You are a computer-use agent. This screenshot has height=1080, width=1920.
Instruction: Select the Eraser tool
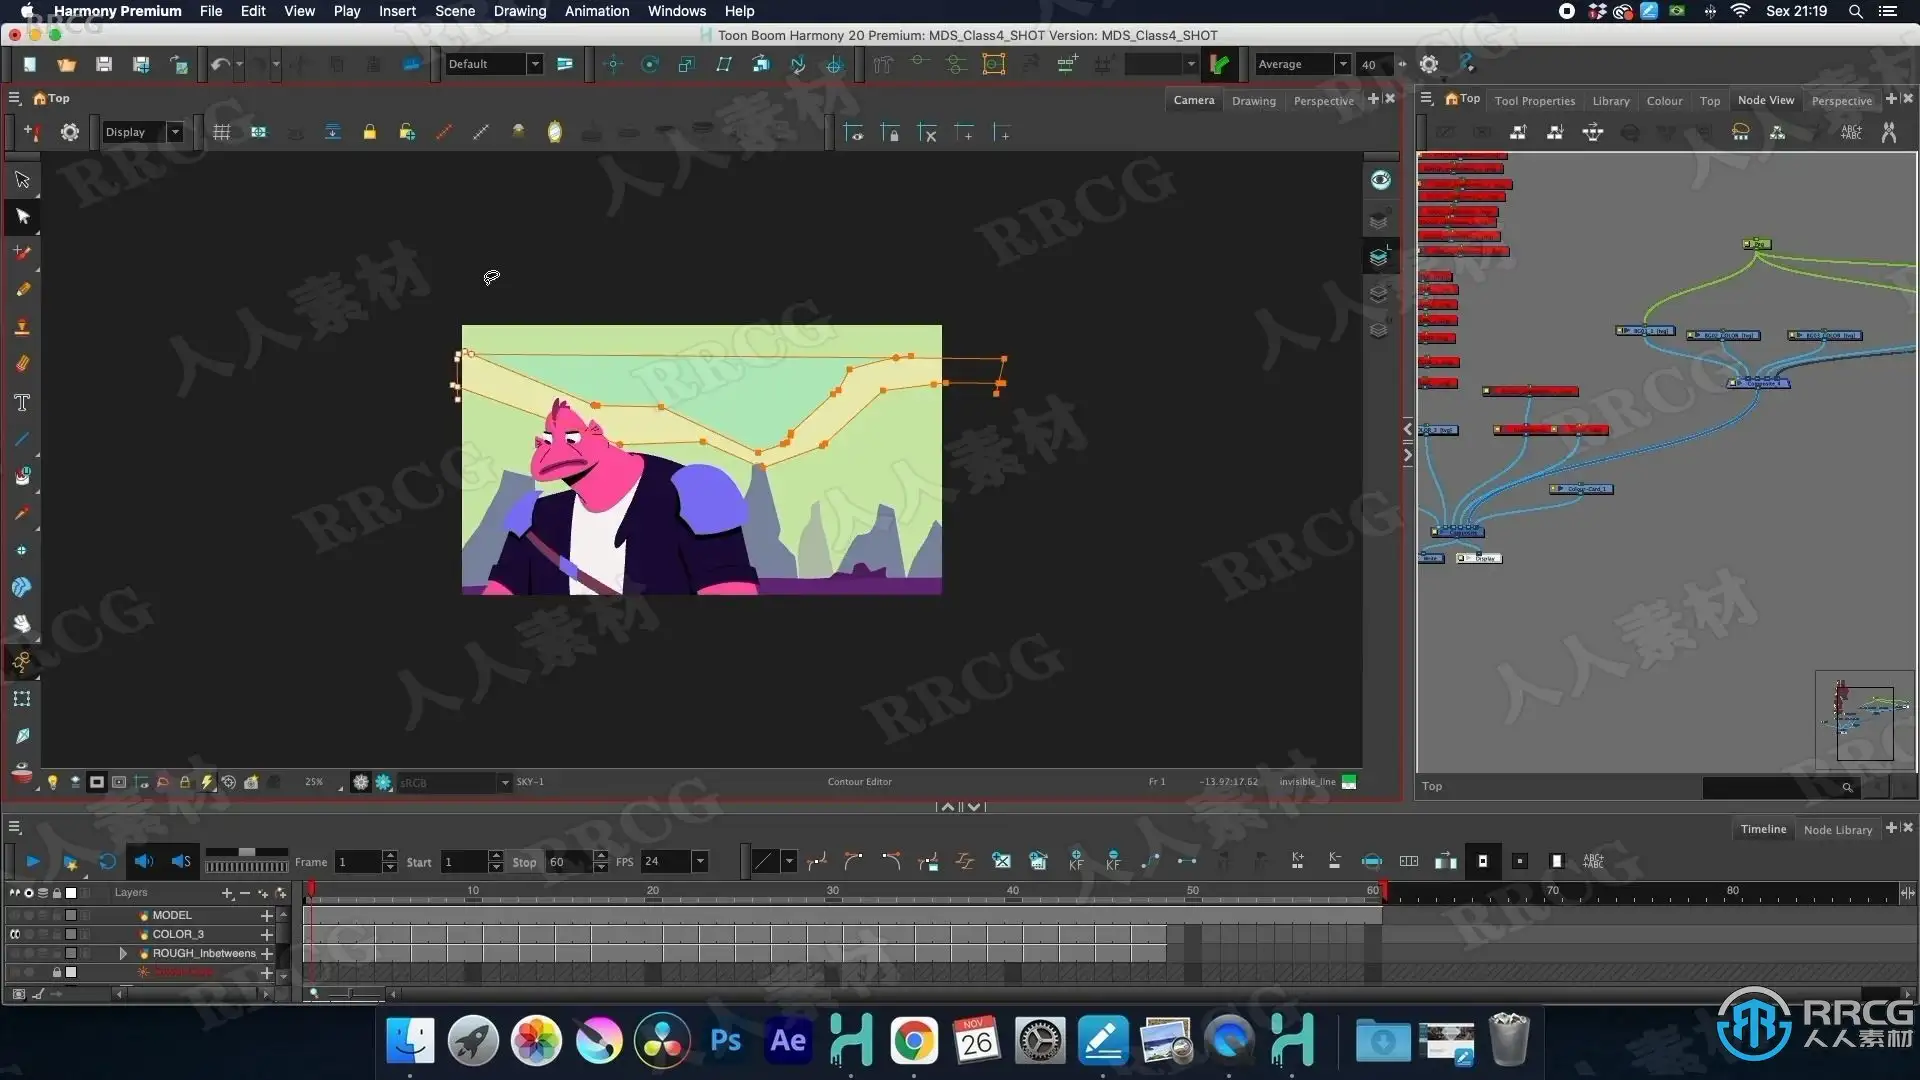(x=22, y=364)
